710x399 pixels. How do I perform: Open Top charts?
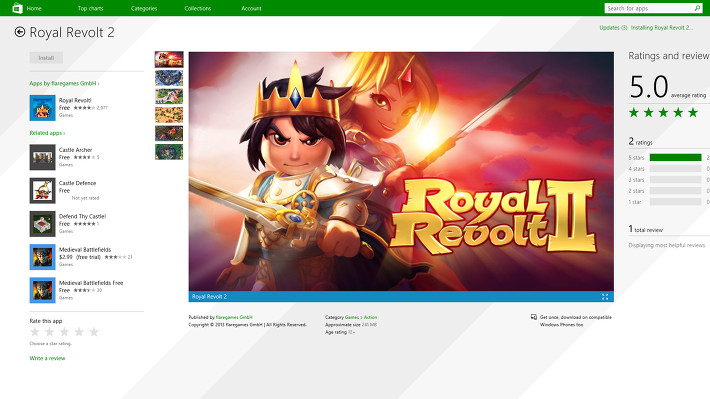point(91,8)
